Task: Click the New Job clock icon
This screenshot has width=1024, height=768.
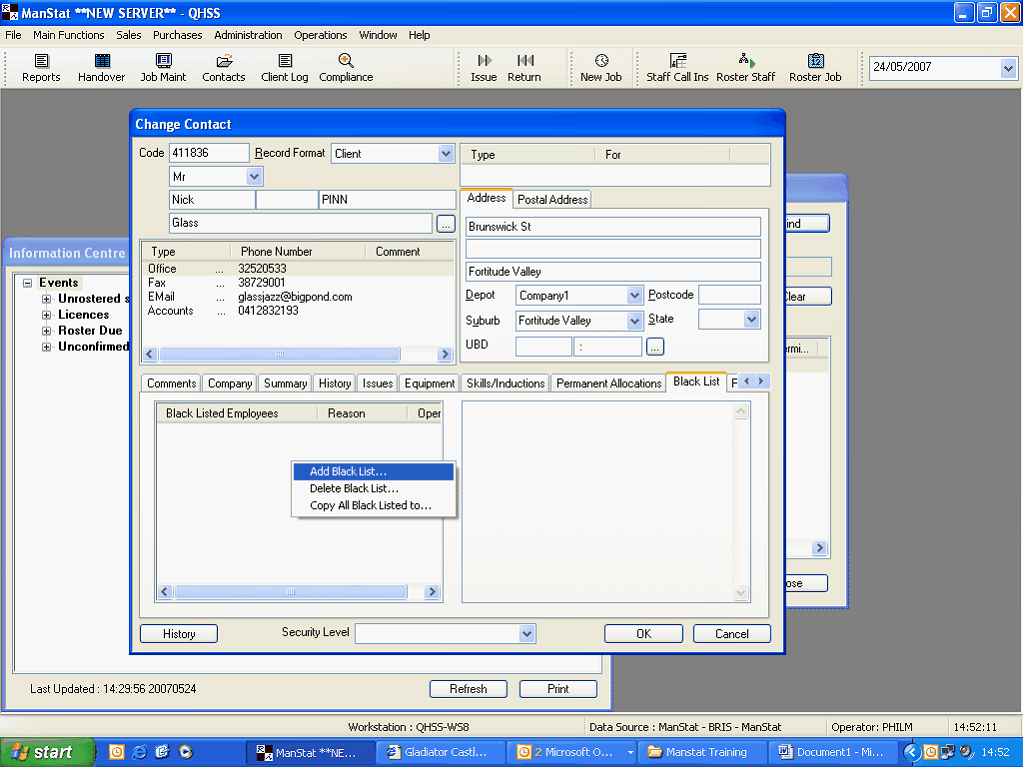Action: (601, 68)
